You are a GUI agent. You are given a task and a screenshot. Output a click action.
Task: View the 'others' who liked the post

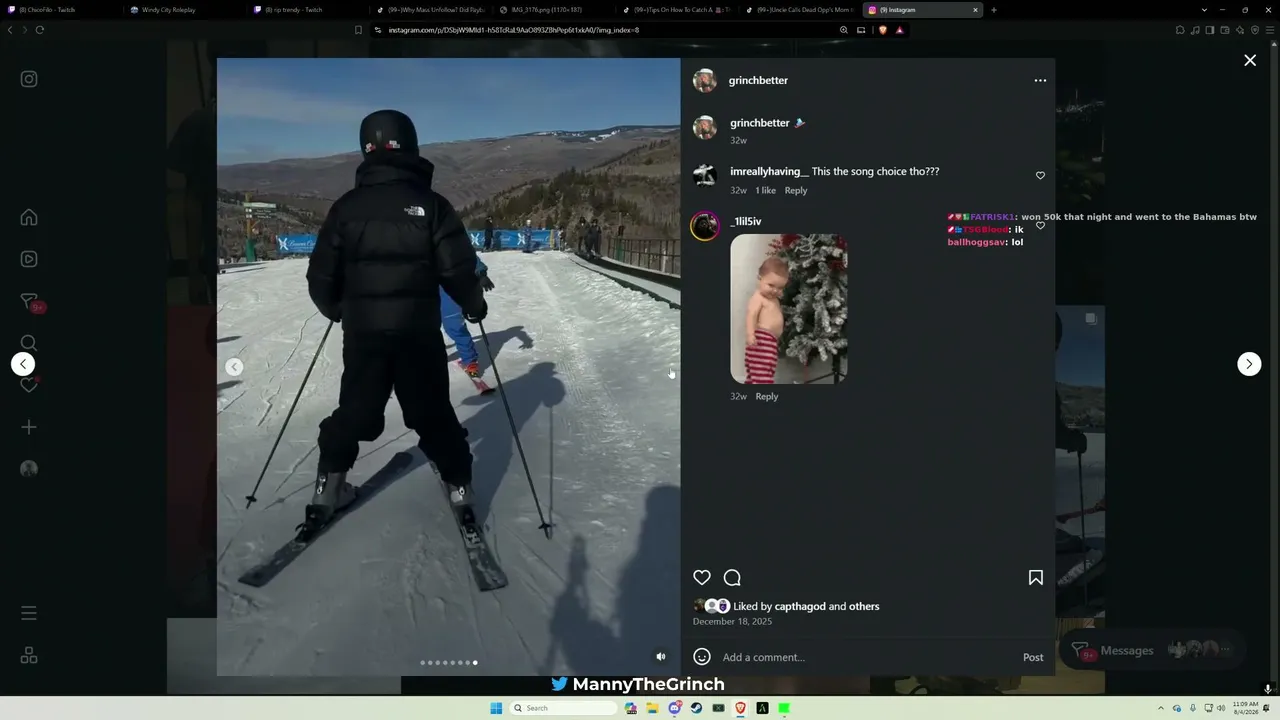(864, 607)
